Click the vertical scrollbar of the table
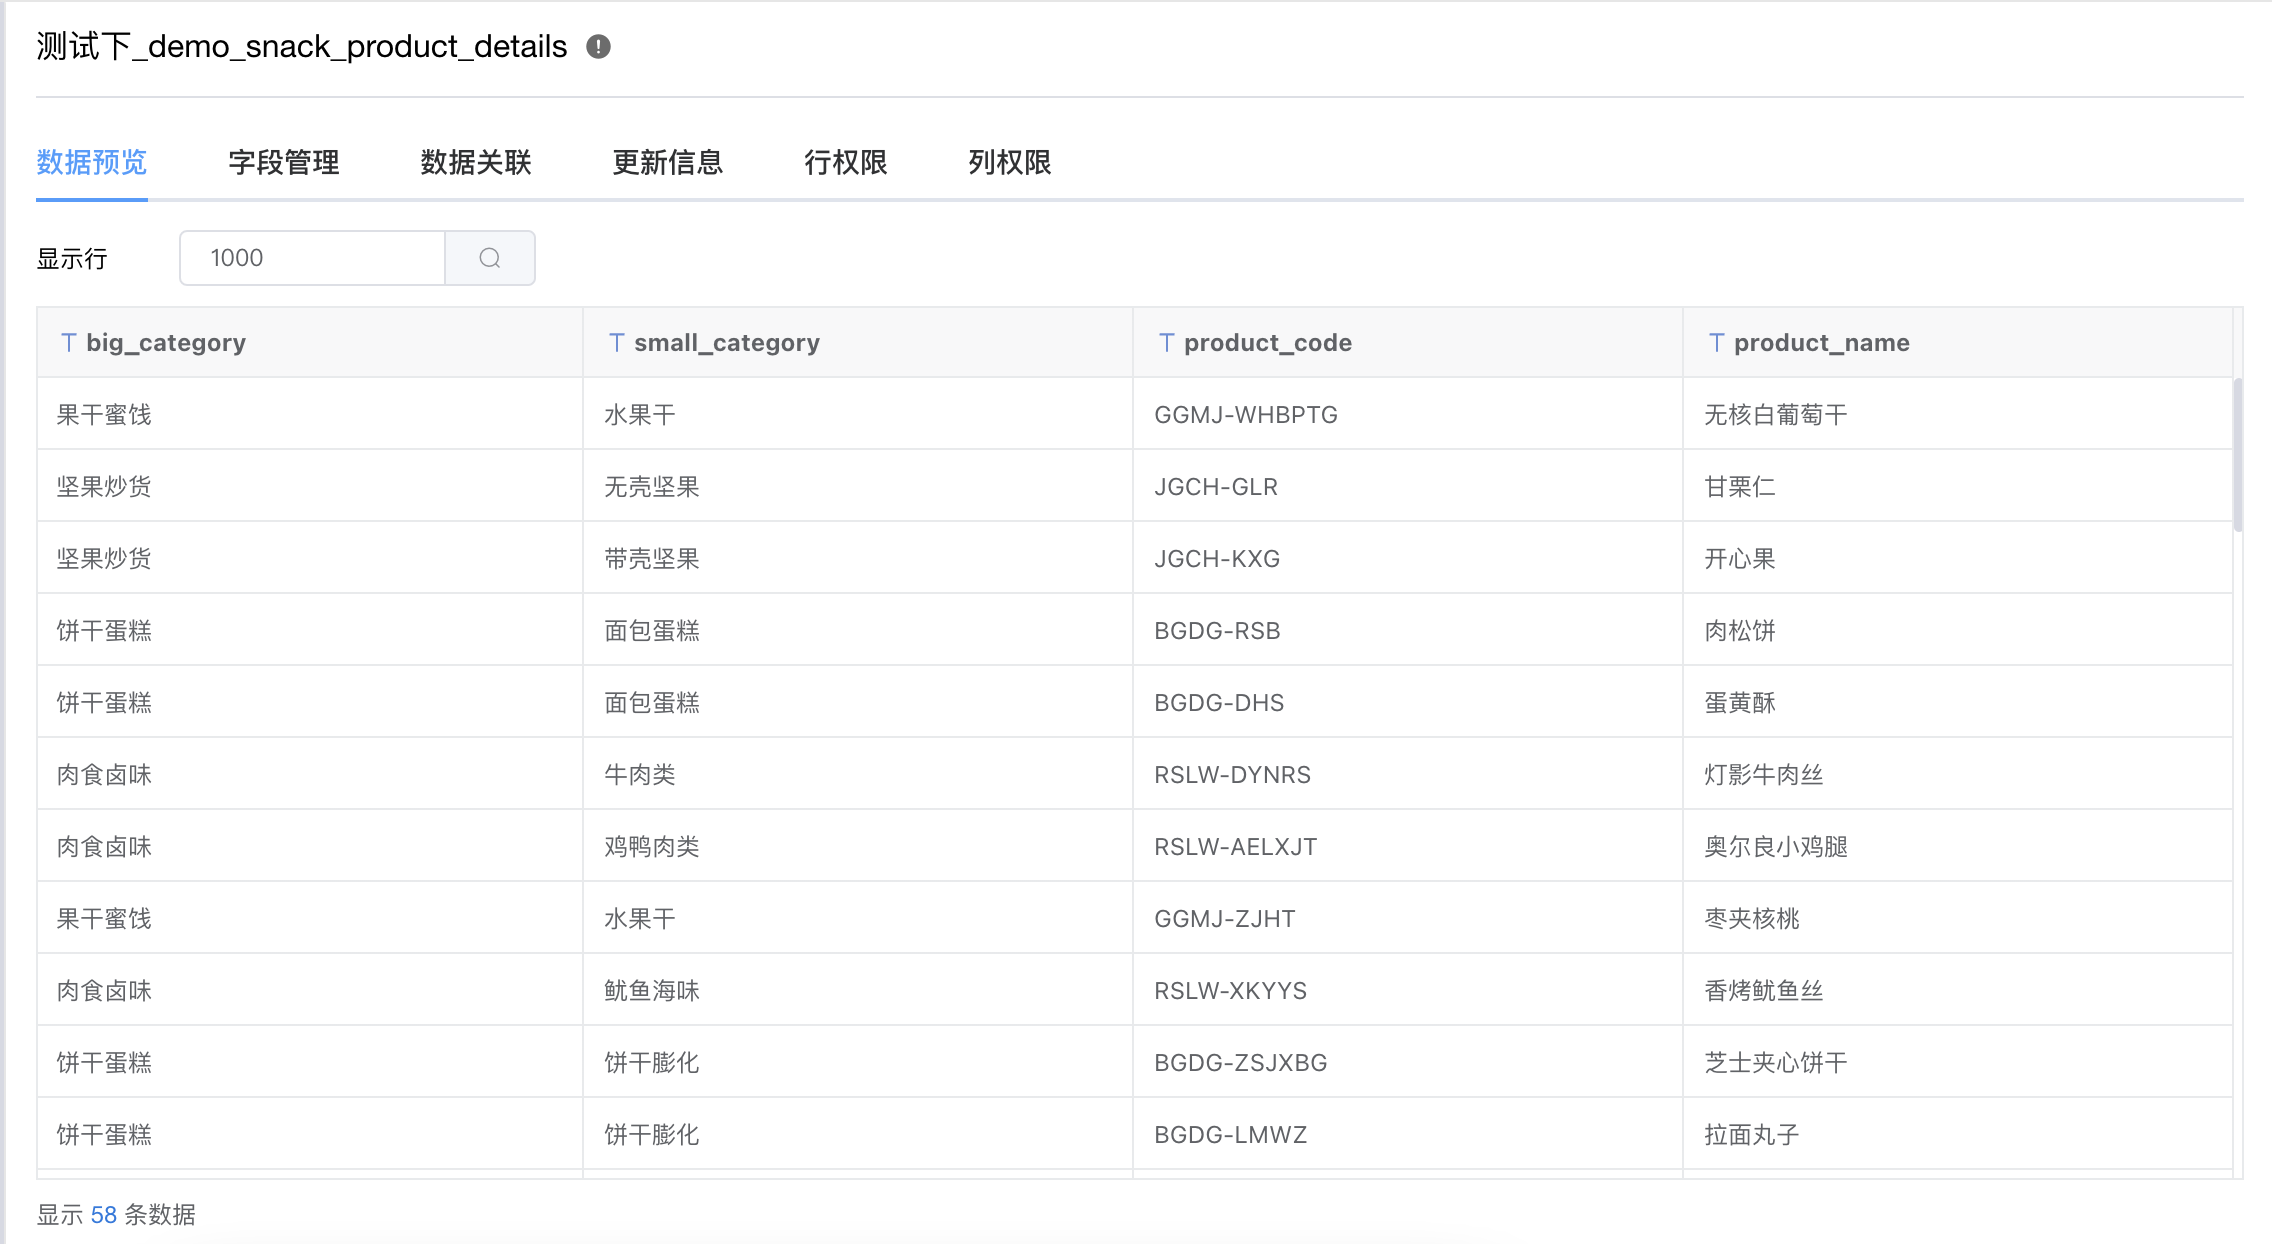 (x=2237, y=455)
